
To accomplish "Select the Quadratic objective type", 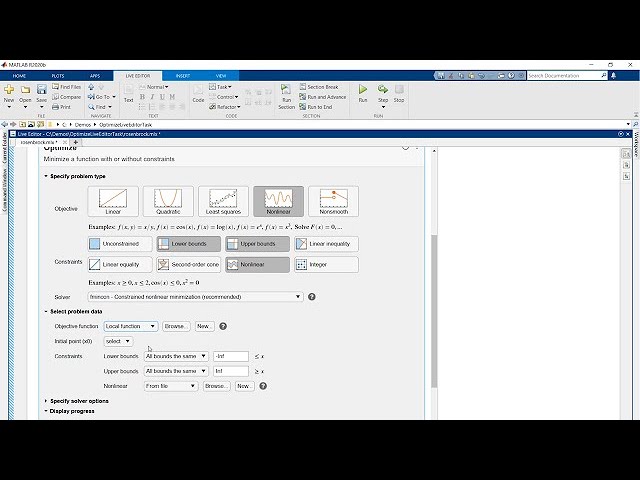I will coord(168,201).
